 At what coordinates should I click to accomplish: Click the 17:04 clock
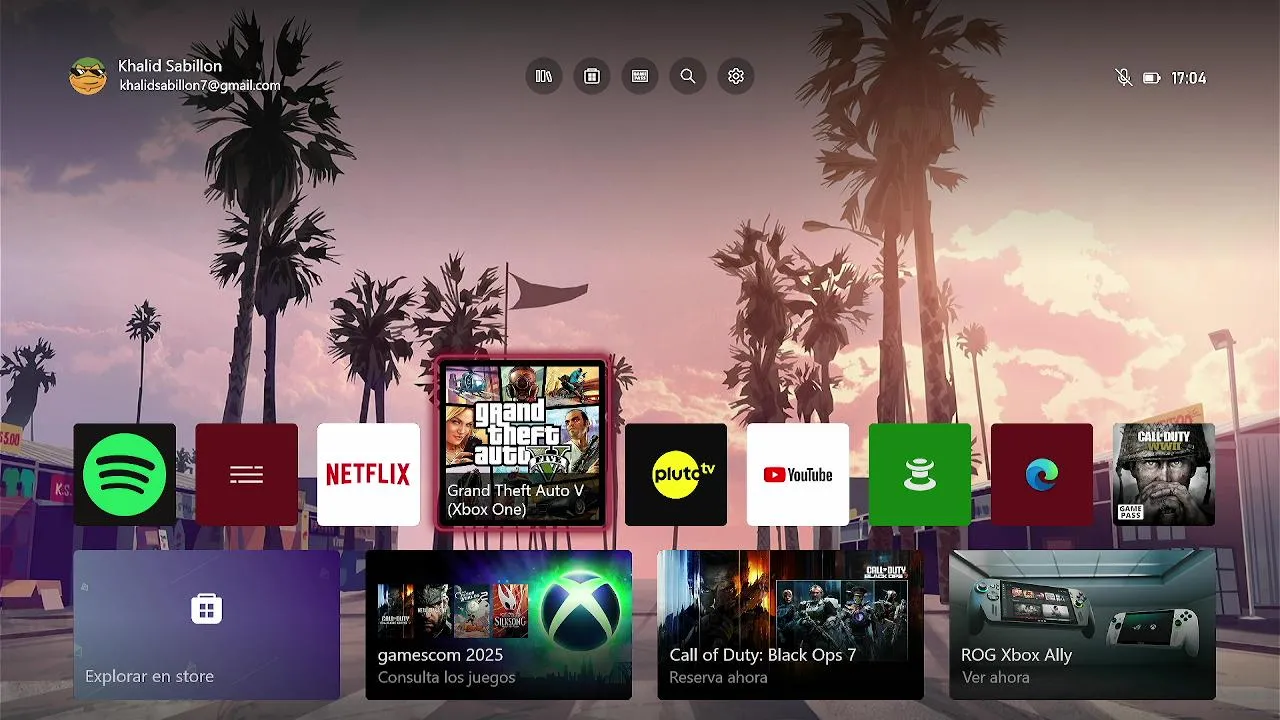tap(1188, 78)
